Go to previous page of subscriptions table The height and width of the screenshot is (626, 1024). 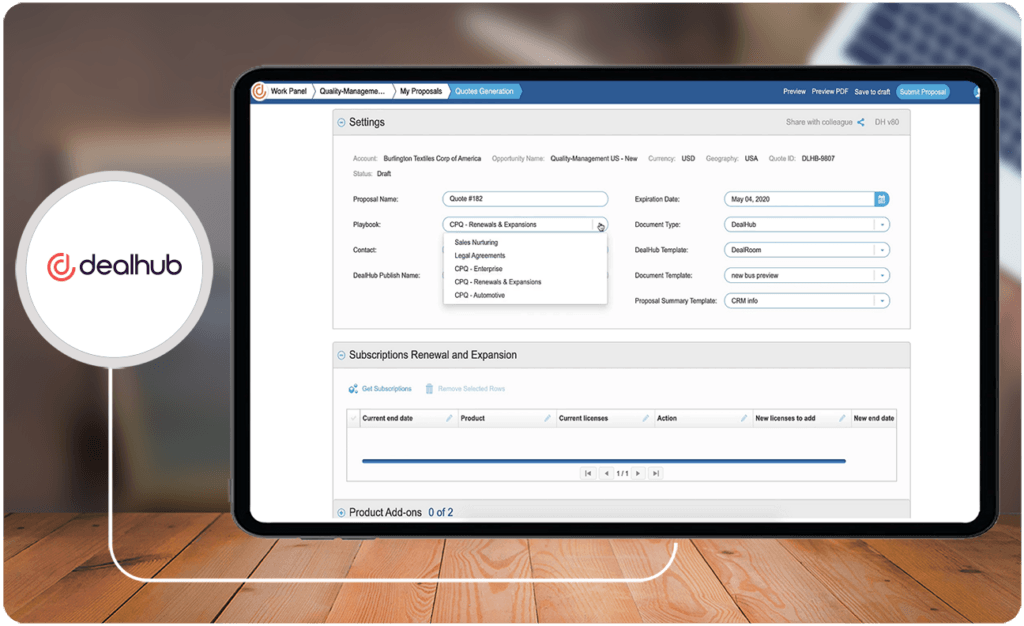(x=607, y=473)
